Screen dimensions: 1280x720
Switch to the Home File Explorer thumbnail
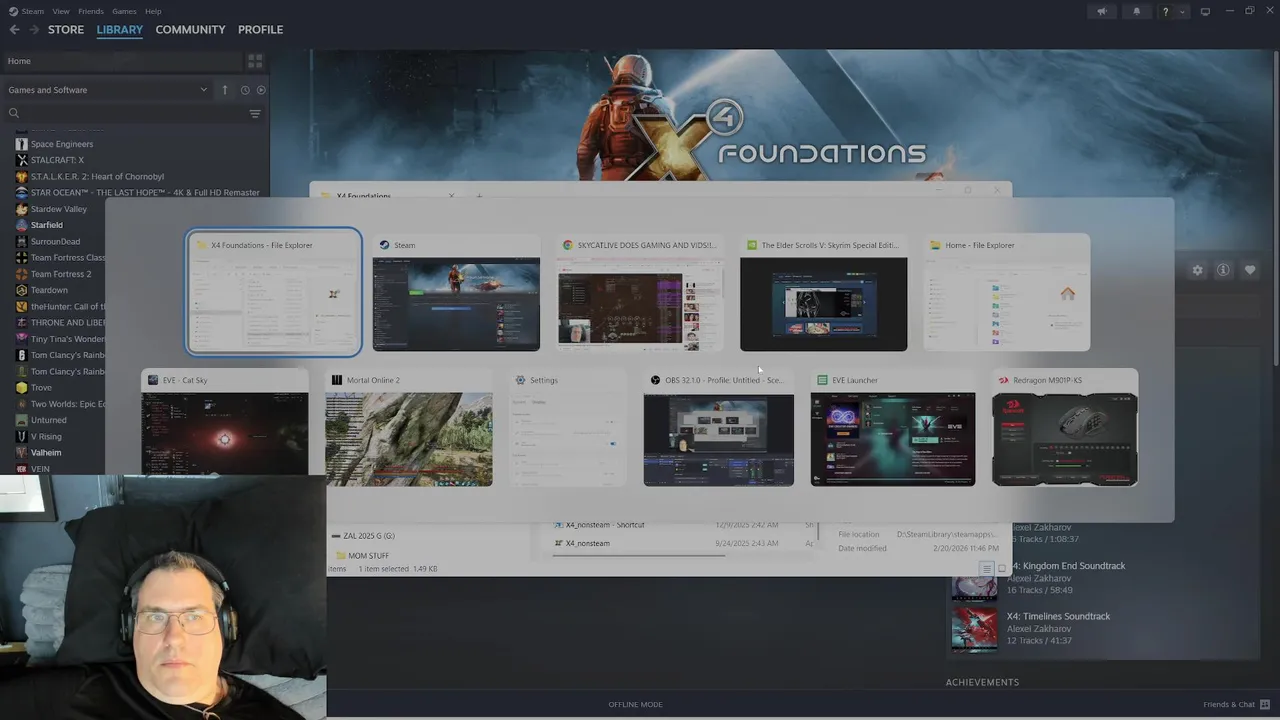pos(1007,292)
